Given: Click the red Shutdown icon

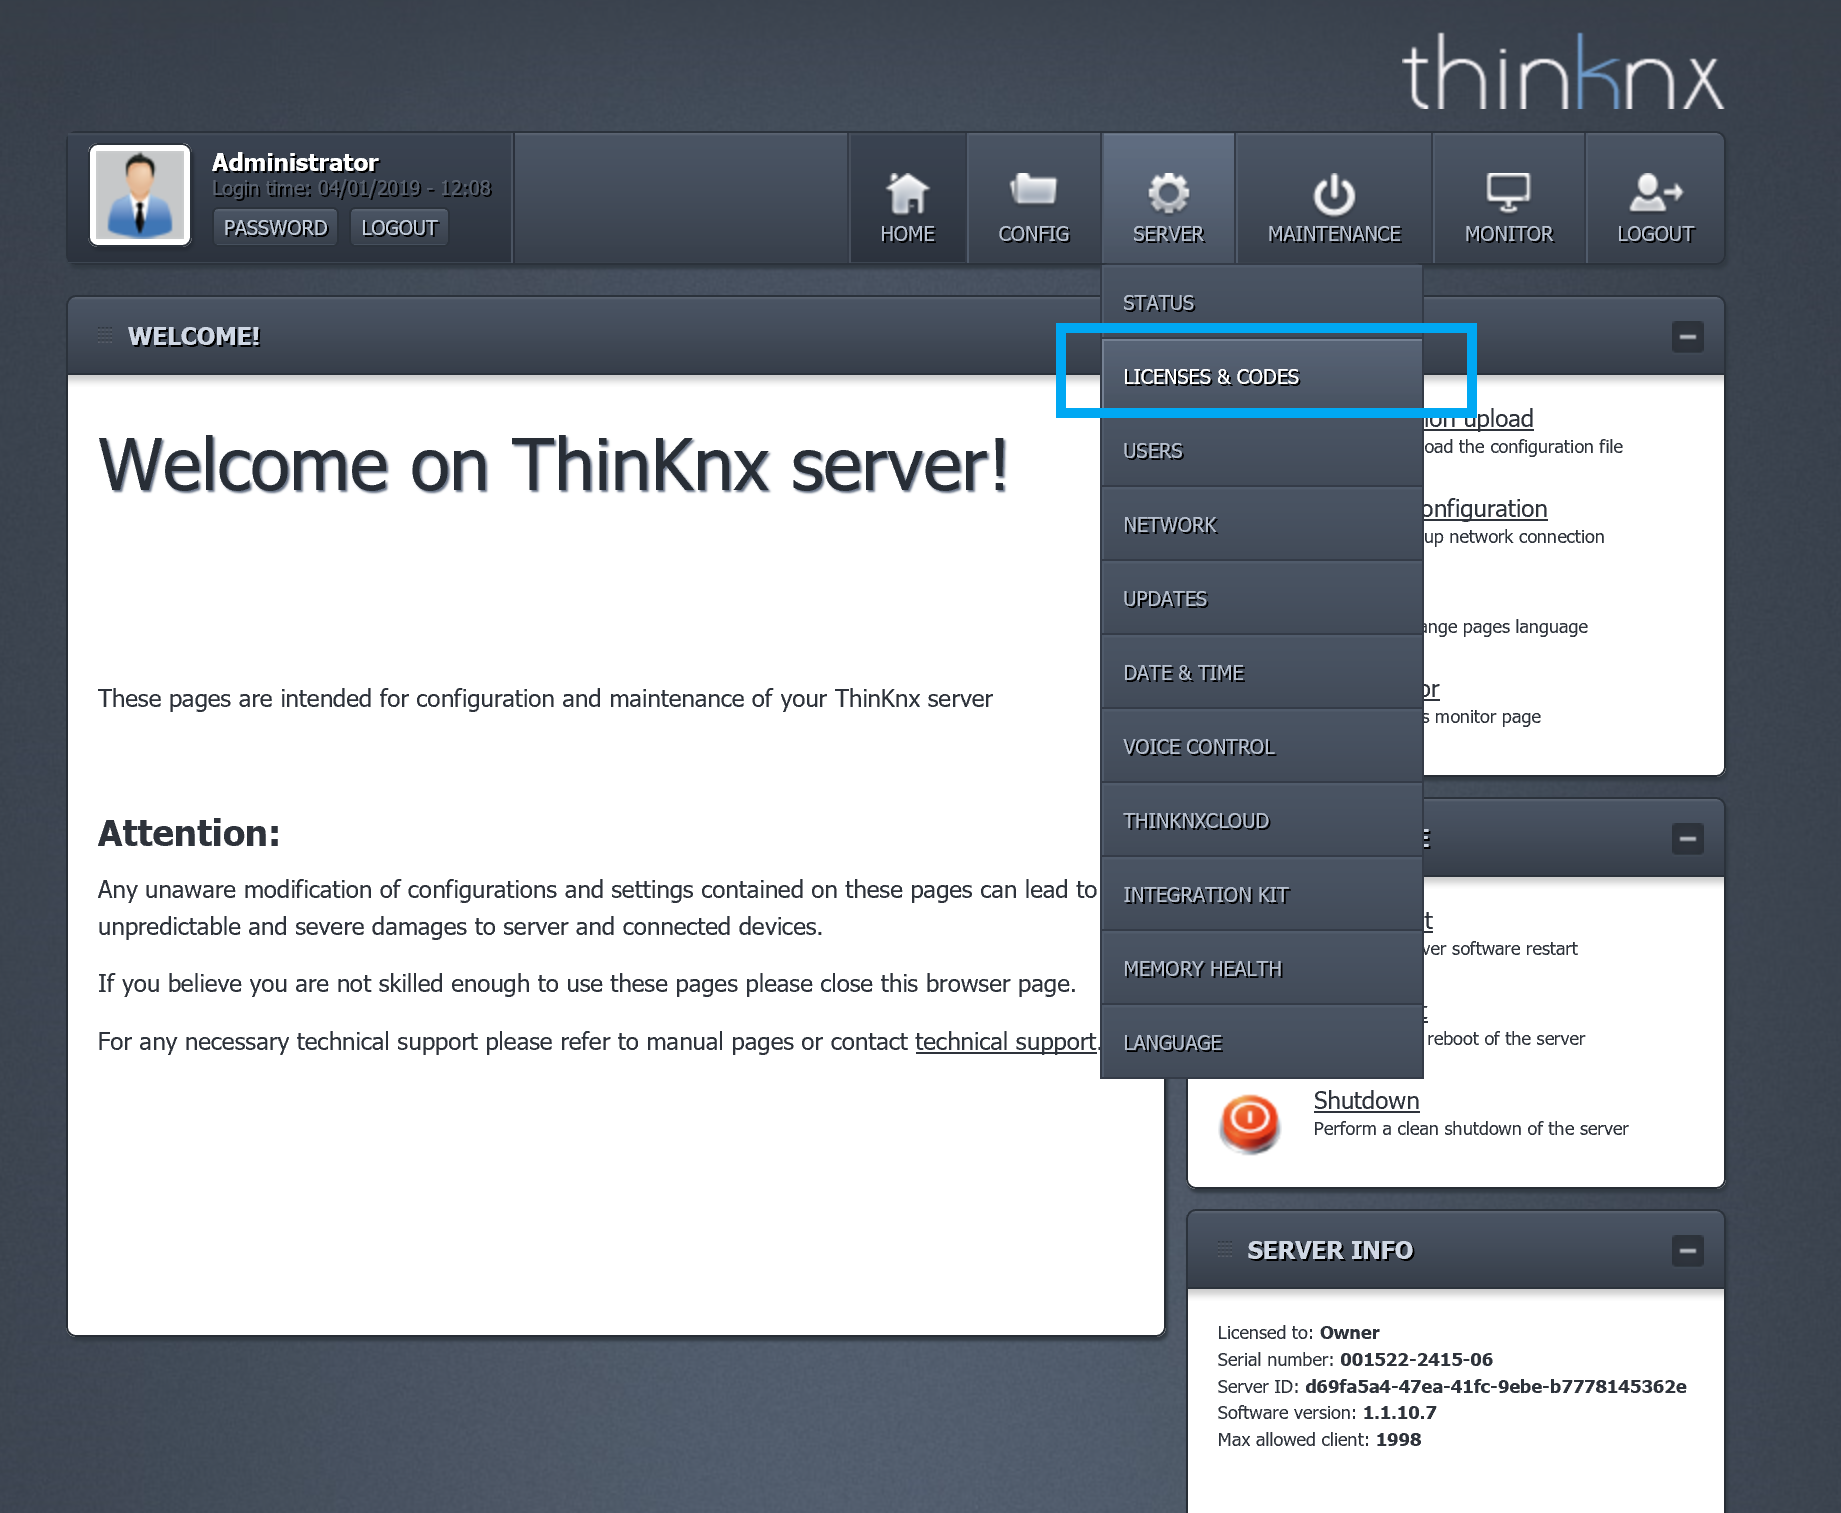Looking at the screenshot, I should click(x=1249, y=1122).
